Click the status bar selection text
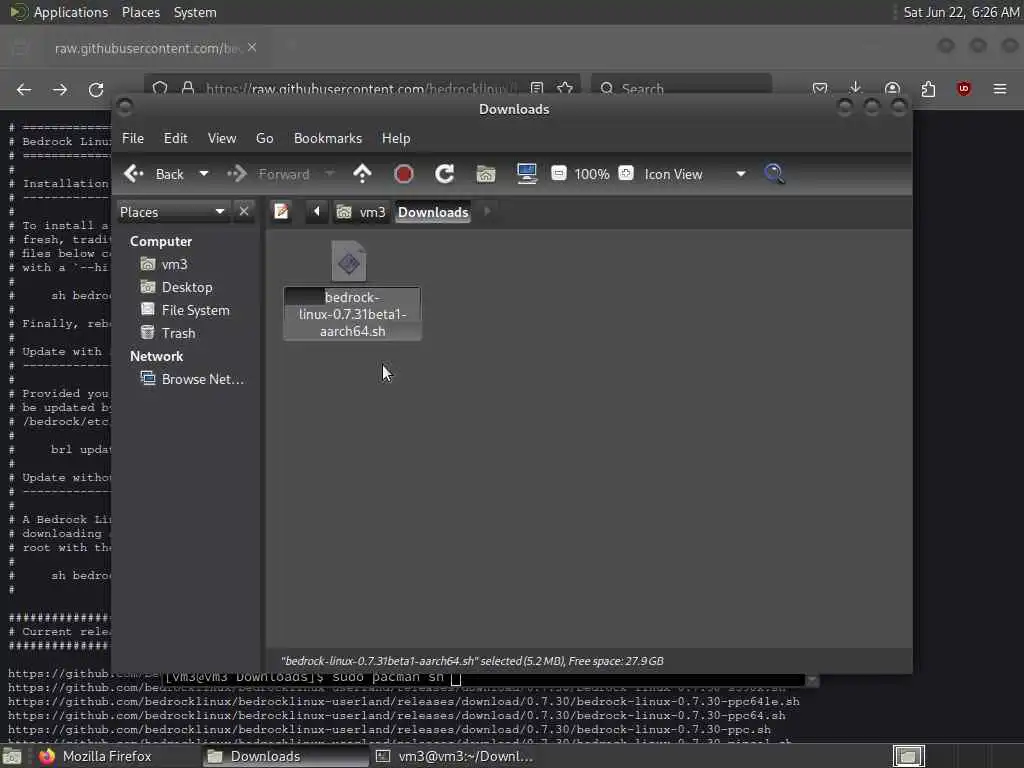This screenshot has height=768, width=1024. pyautogui.click(x=472, y=661)
